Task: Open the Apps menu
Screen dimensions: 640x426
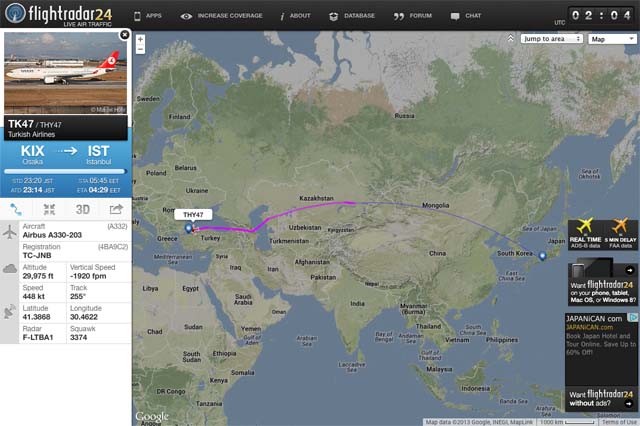Action: pos(153,16)
